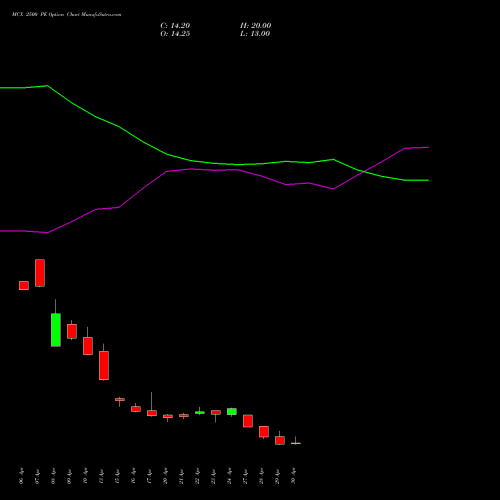Screen dimensions: 500x500
Task: Click where green and purple lines cross
Action: coord(364,172)
